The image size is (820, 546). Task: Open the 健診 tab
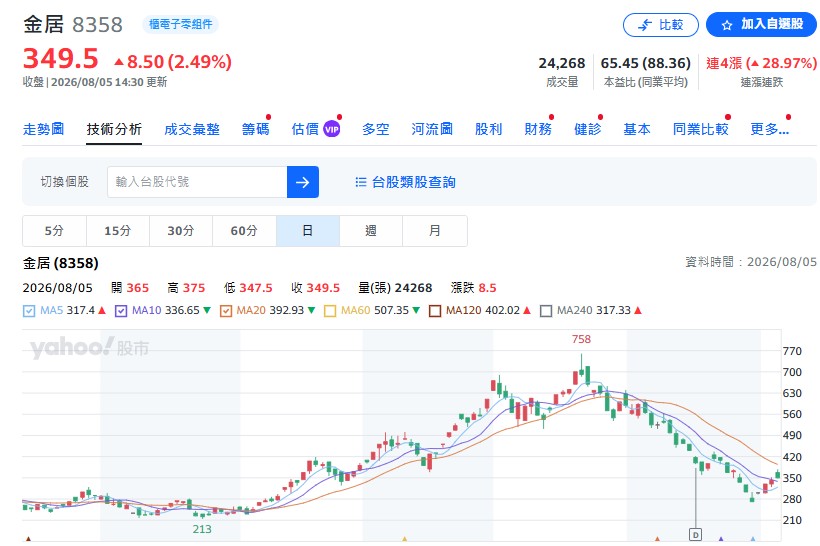tap(588, 129)
